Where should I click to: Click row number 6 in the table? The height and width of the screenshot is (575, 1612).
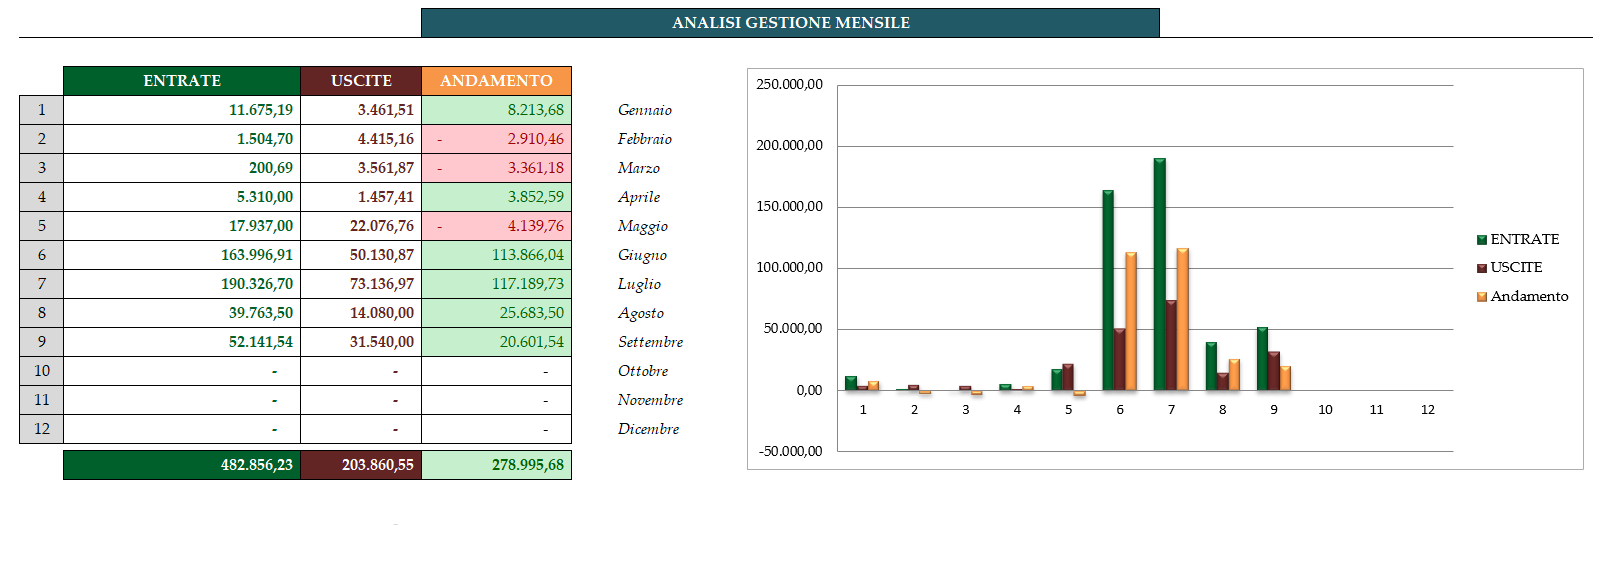(42, 255)
